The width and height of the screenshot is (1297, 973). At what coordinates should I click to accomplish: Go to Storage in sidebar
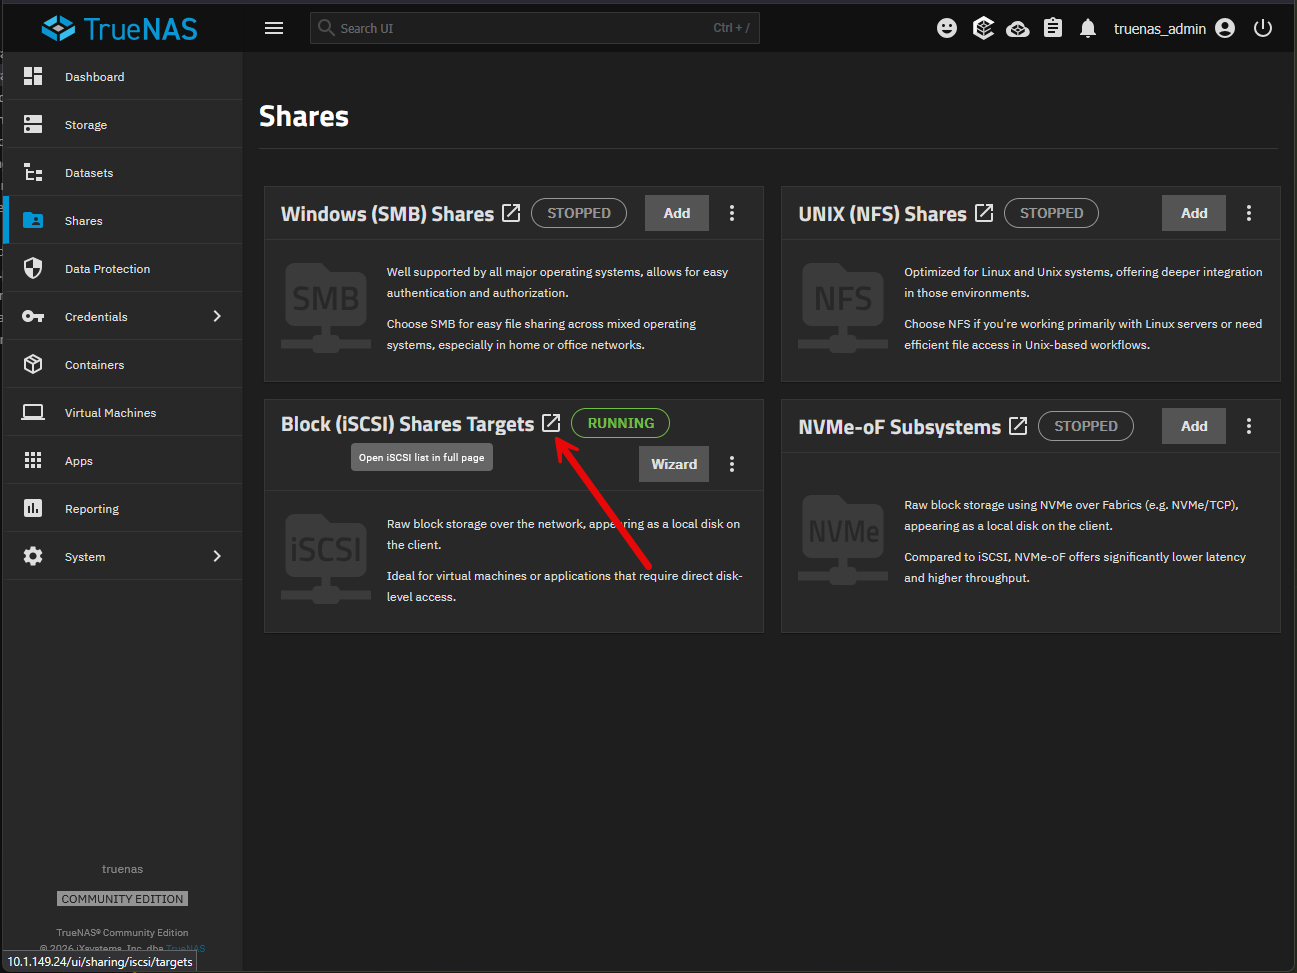pyautogui.click(x=122, y=124)
